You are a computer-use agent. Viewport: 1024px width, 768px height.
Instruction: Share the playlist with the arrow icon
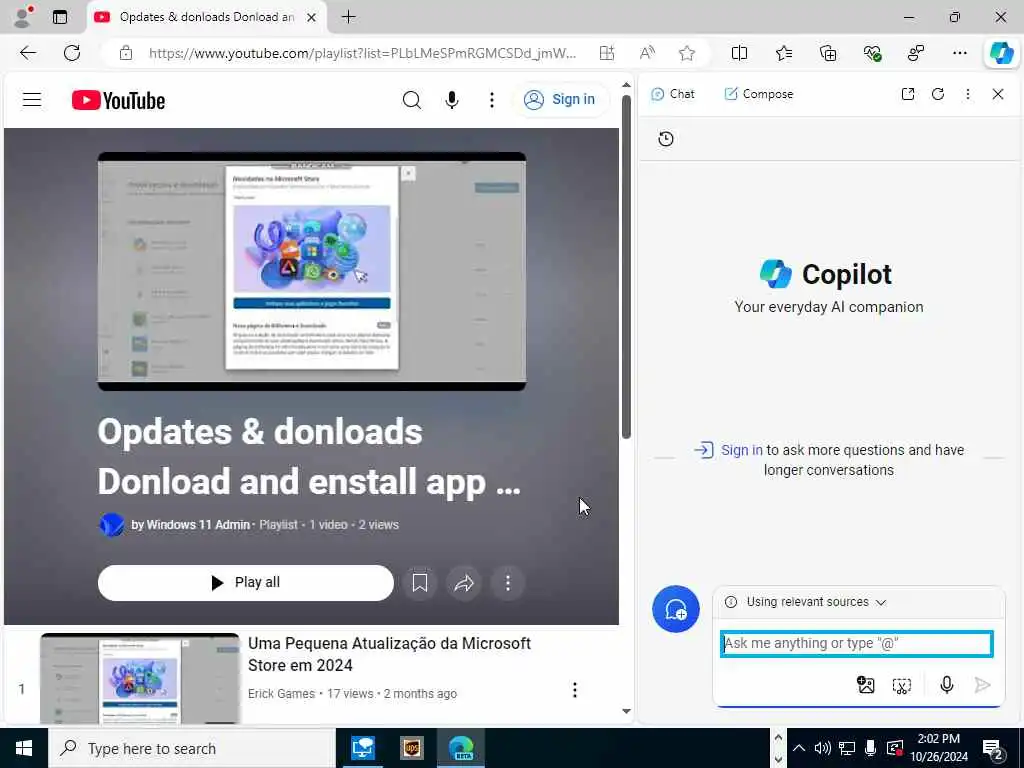pos(464,583)
